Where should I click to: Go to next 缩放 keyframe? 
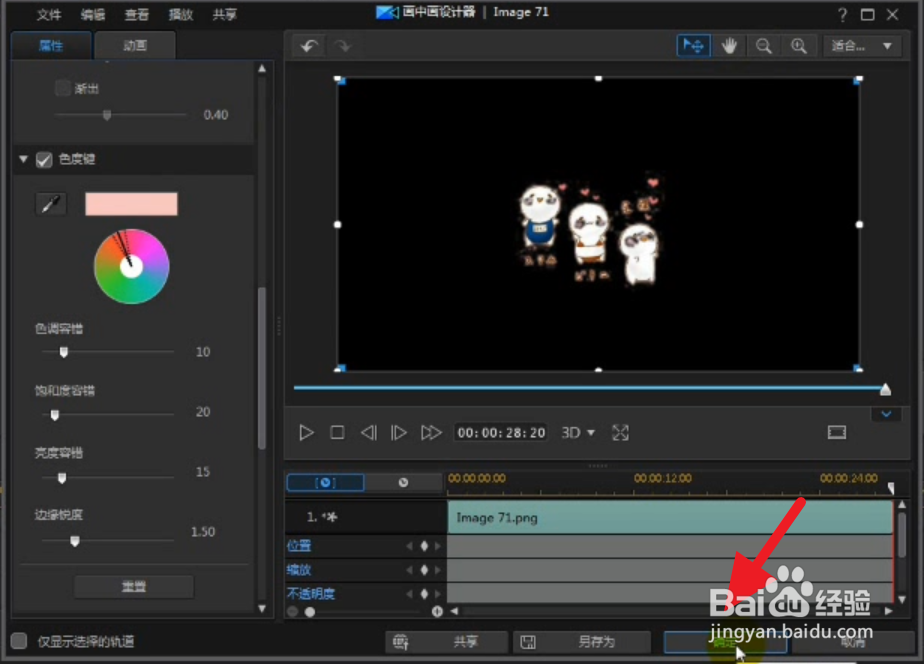click(438, 570)
